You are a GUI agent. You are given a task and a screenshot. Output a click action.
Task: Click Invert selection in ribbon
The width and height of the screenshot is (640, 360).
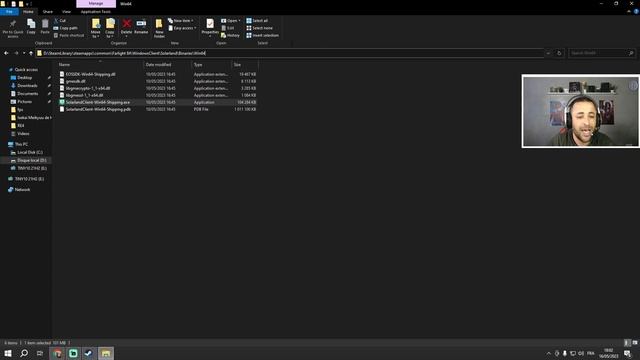pyautogui.click(x=262, y=36)
